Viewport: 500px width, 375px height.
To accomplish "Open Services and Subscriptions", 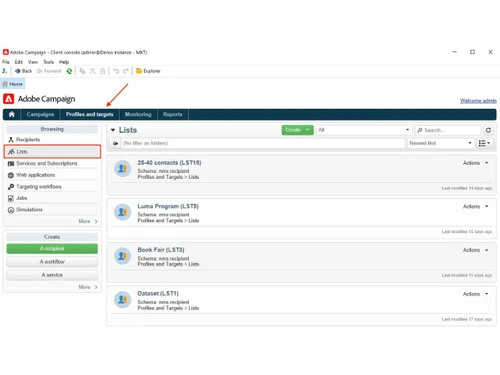I will pos(52,163).
